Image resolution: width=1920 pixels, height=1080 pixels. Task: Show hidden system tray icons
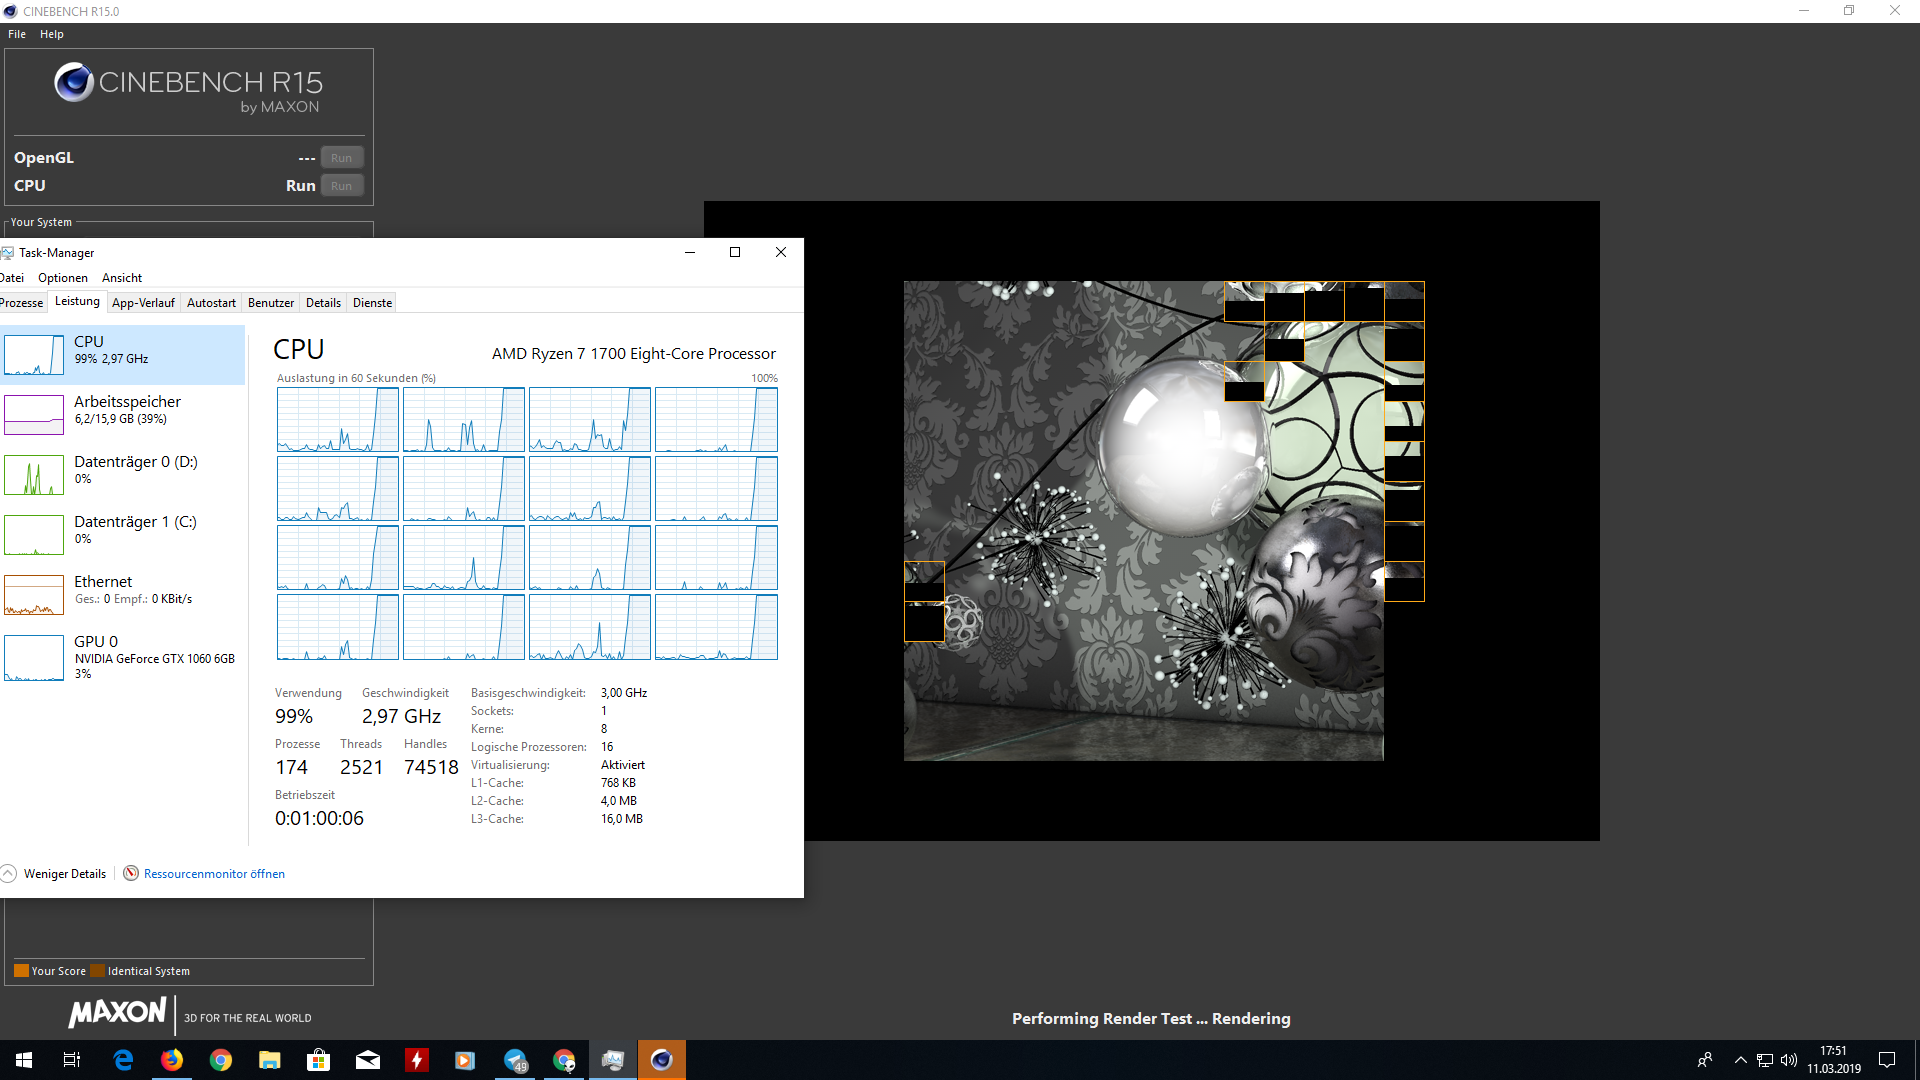[1741, 1060]
